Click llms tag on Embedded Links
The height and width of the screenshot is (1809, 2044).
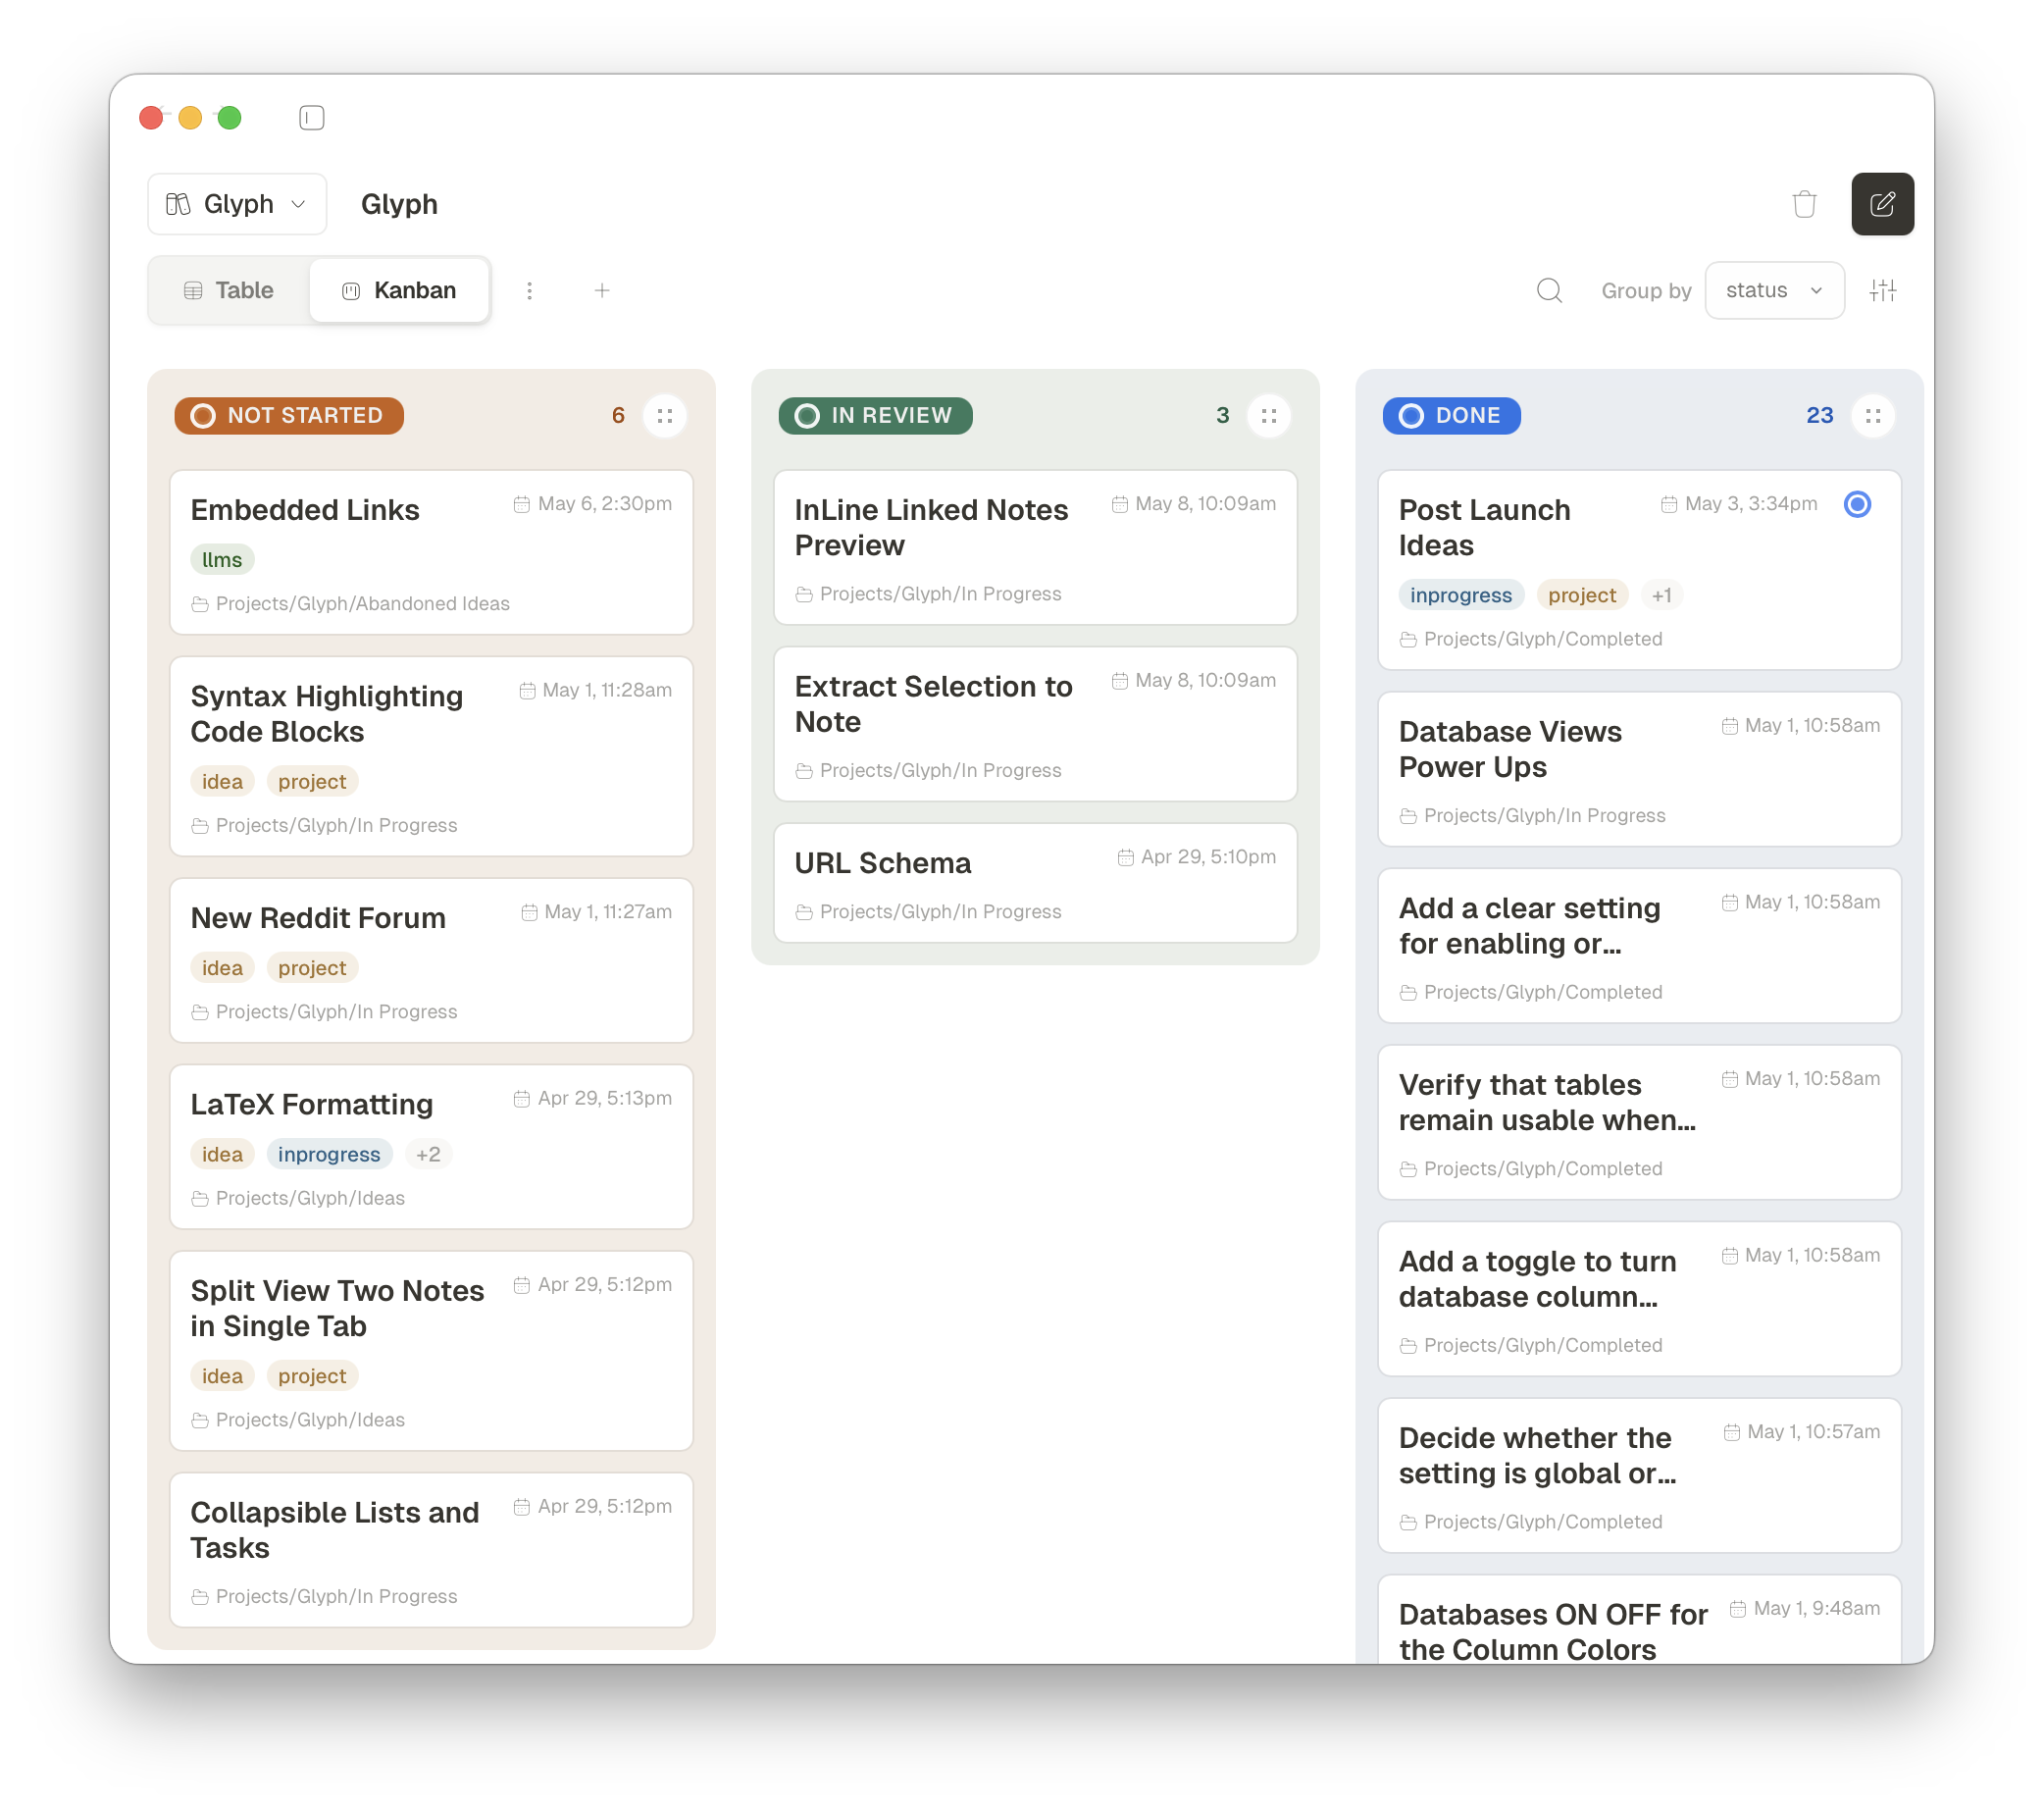pyautogui.click(x=222, y=560)
